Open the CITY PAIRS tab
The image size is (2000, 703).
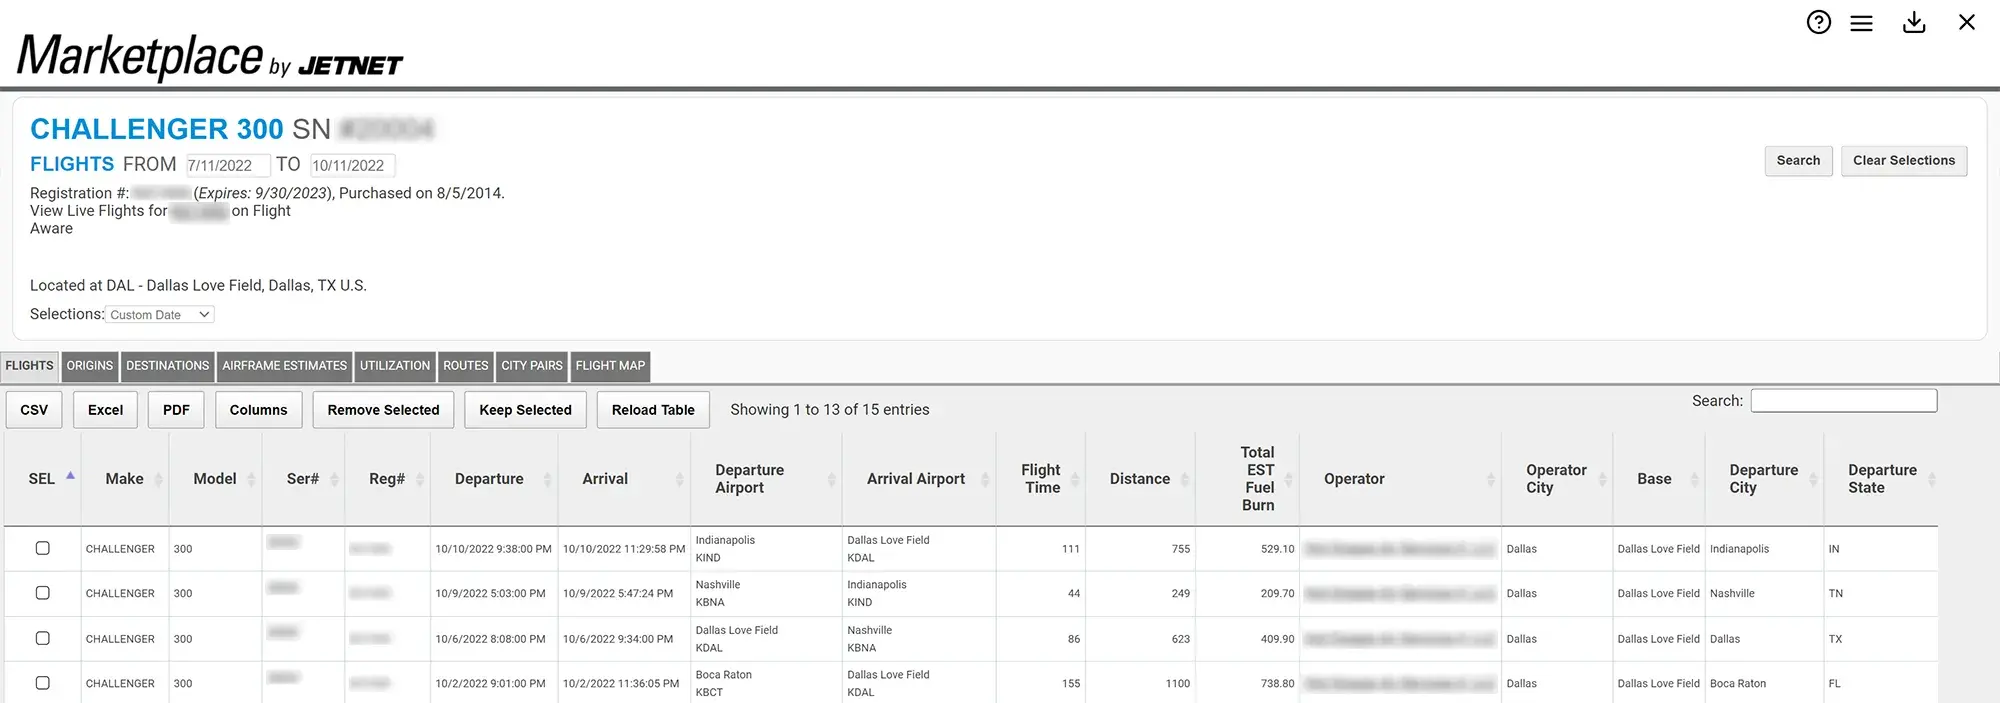tap(532, 366)
